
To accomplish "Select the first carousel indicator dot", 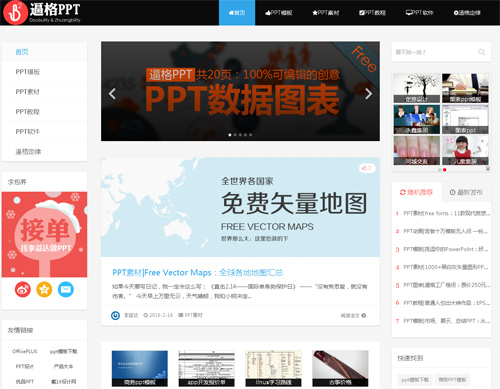I will [x=230, y=135].
